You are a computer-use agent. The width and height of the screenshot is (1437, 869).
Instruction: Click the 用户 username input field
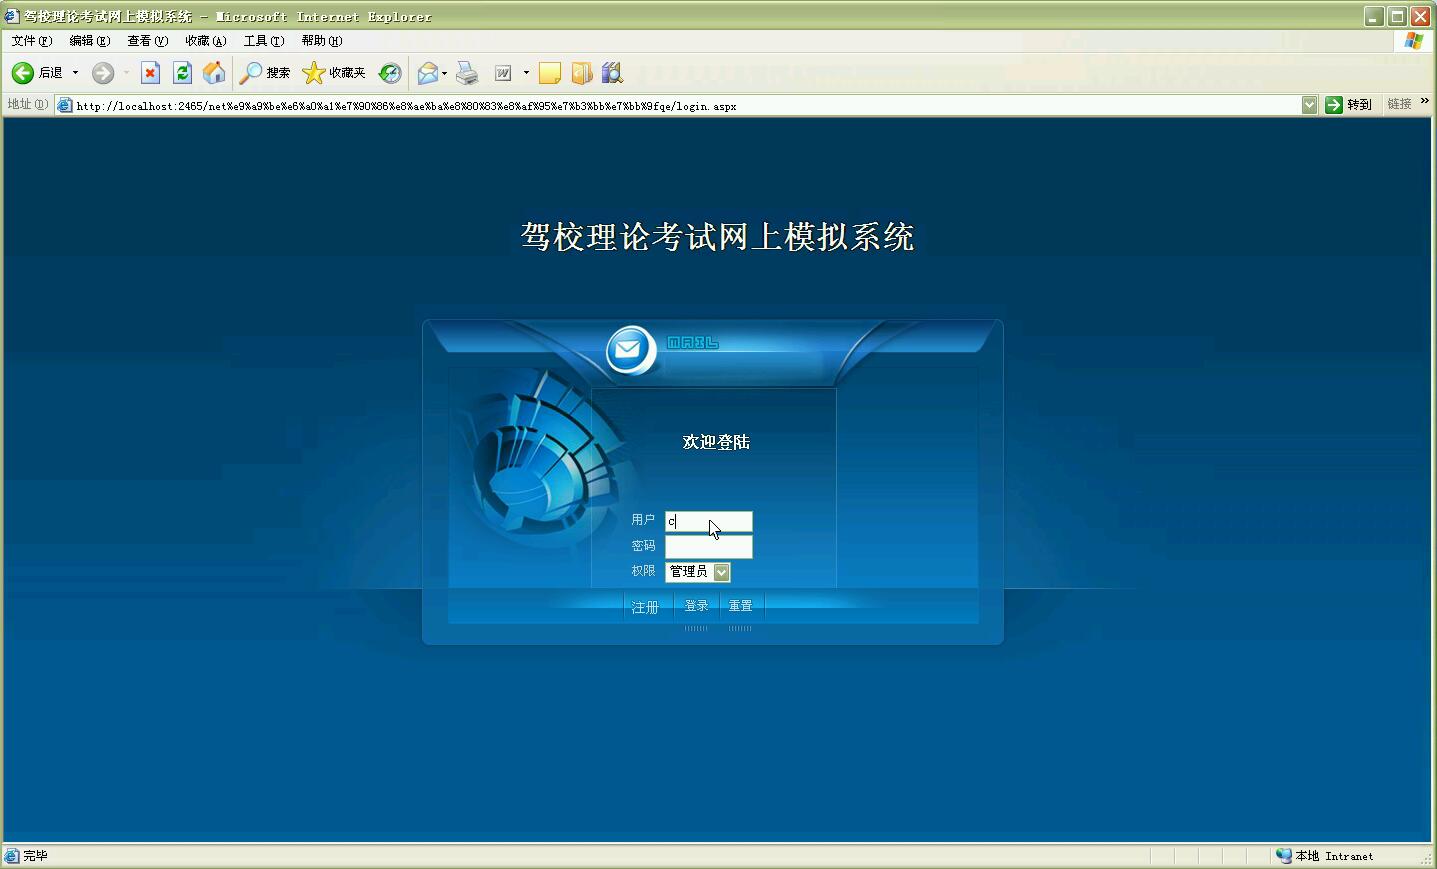pos(708,521)
